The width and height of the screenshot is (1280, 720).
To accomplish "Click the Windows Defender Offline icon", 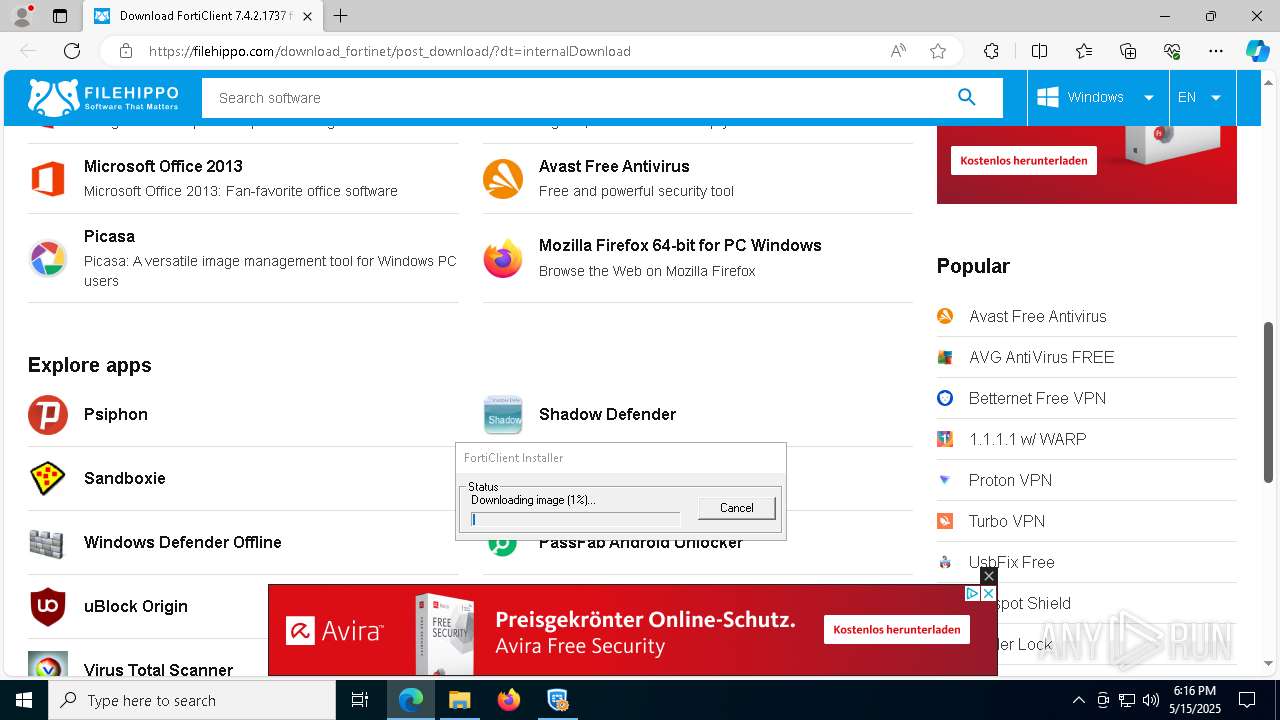I will pos(47,543).
